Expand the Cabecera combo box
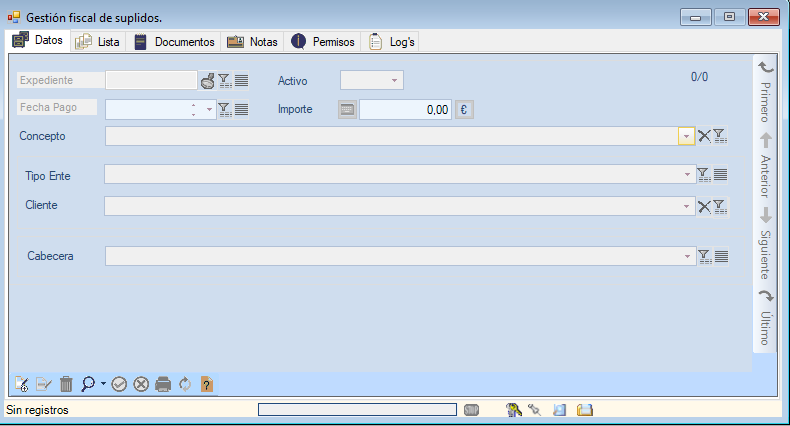Screen dimensions: 790x426 [687, 257]
